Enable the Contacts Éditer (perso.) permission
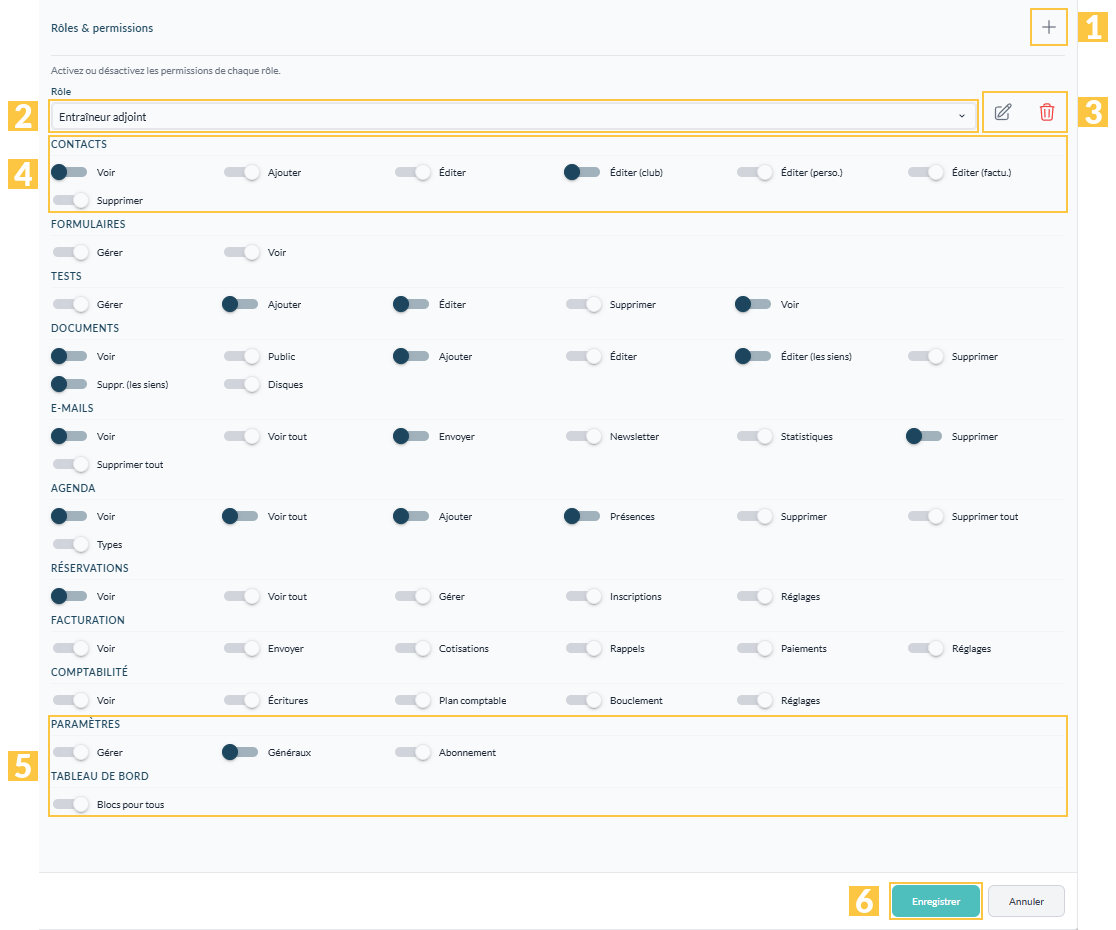 coord(754,172)
